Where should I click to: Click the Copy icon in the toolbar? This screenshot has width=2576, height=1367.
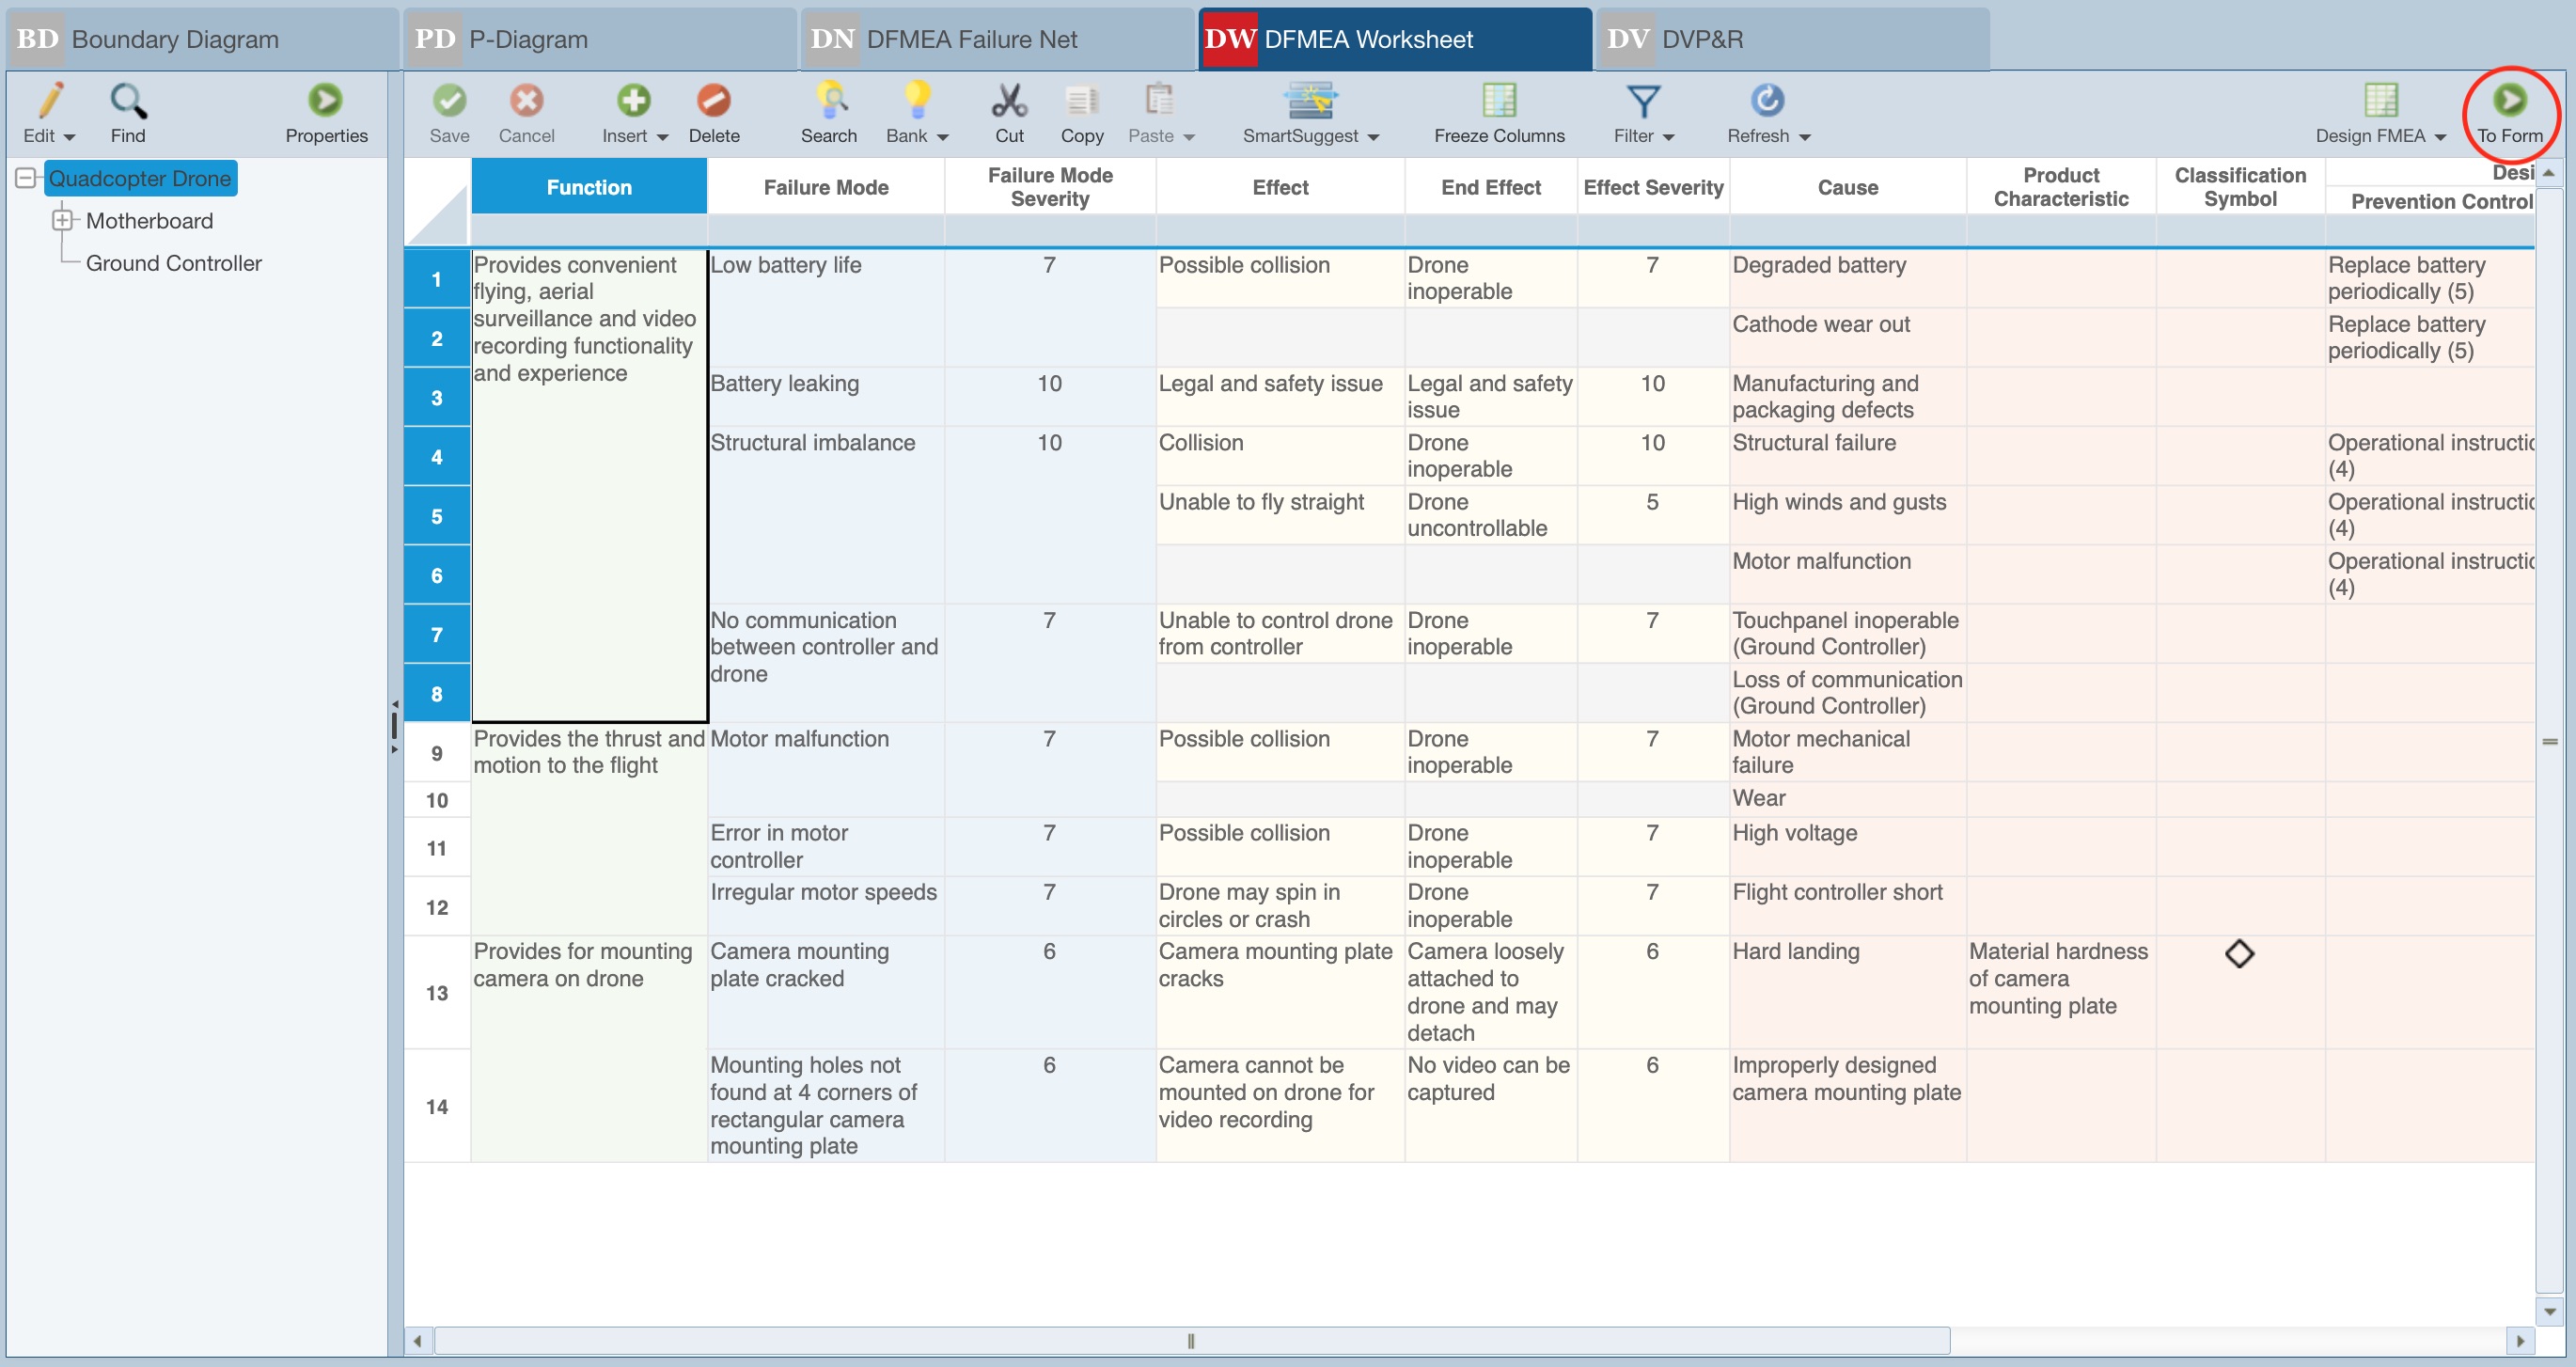(1081, 101)
